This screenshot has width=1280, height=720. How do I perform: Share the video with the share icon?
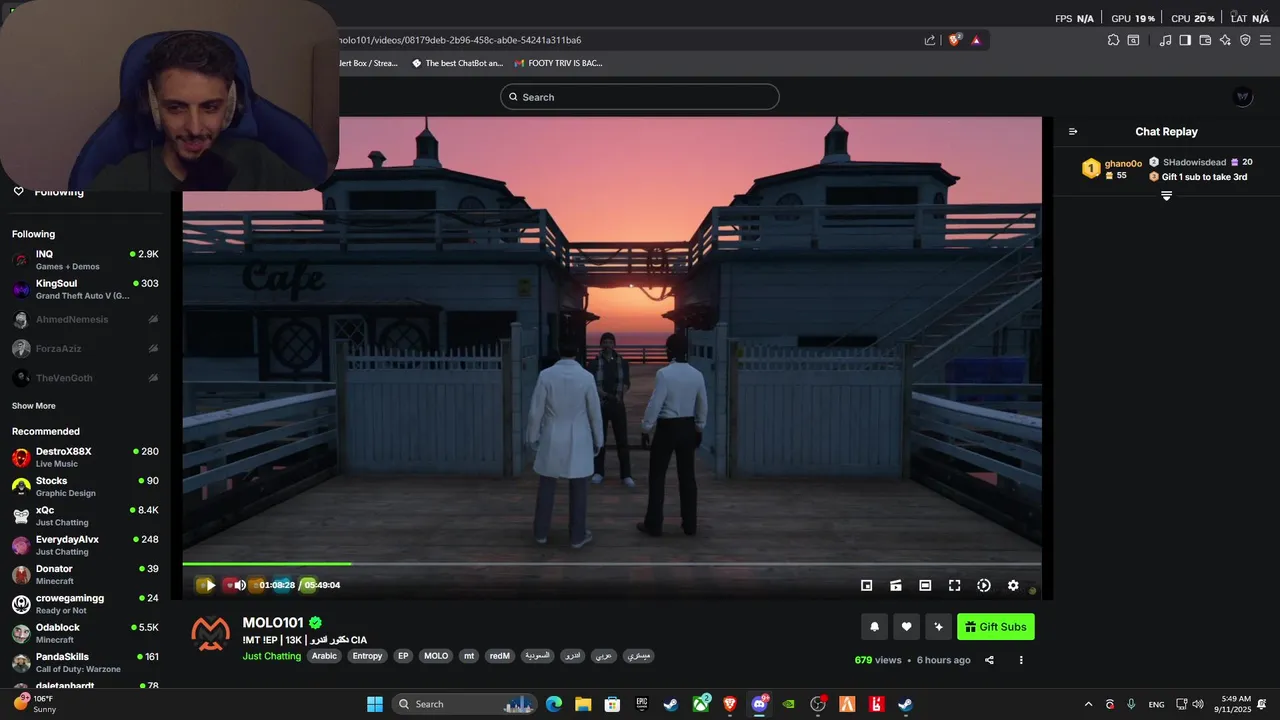(x=989, y=660)
